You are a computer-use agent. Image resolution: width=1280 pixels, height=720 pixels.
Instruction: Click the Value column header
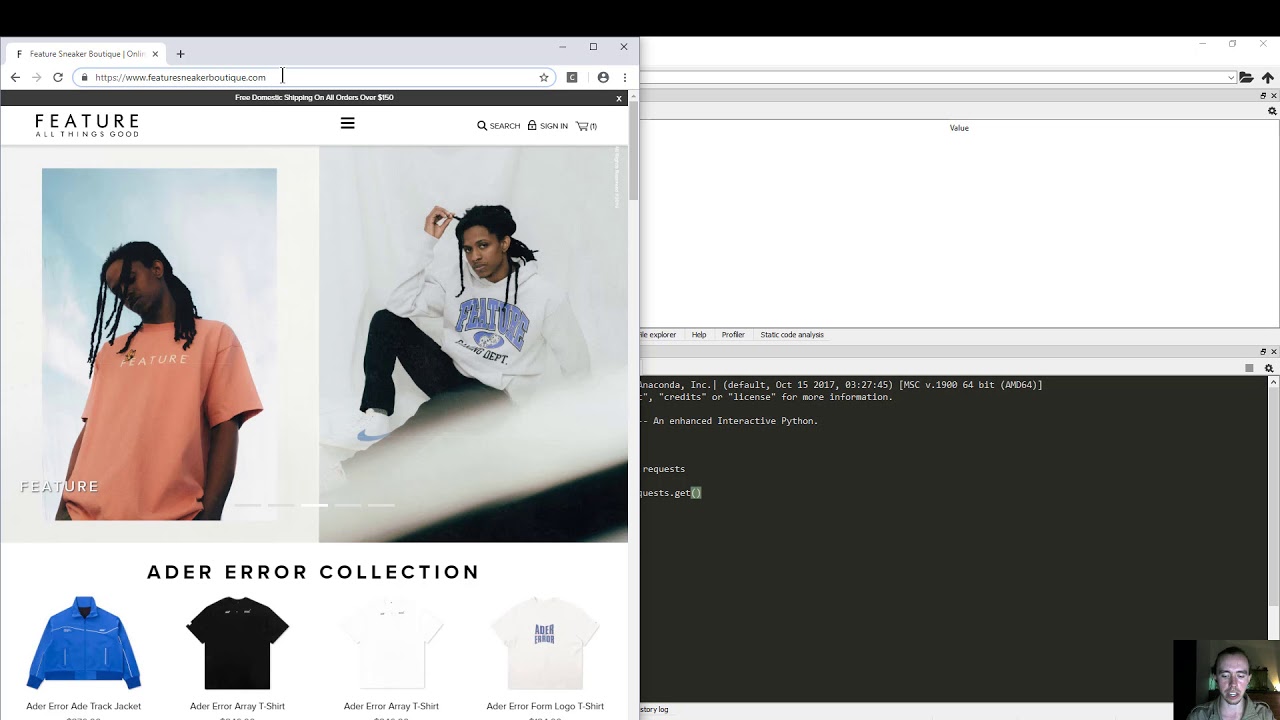[x=959, y=128]
